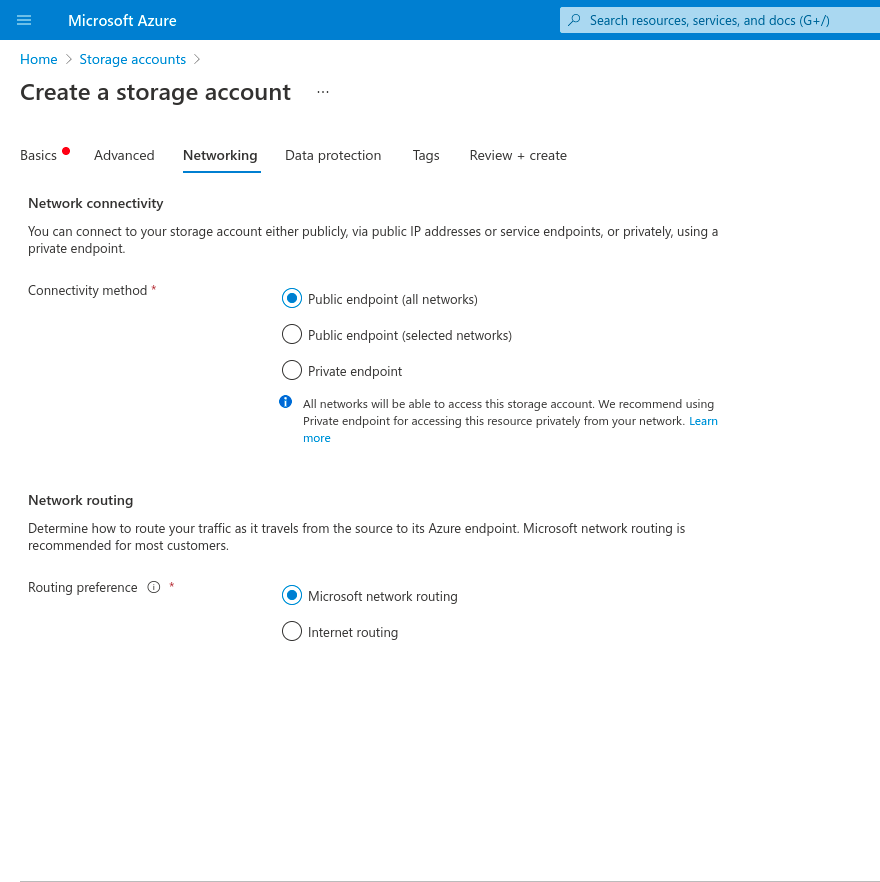This screenshot has width=880, height=882.
Task: Click the search magnifier icon
Action: (574, 20)
